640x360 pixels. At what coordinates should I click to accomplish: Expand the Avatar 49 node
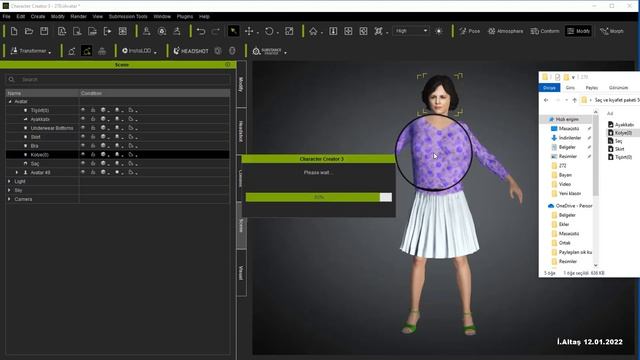[x=17, y=173]
